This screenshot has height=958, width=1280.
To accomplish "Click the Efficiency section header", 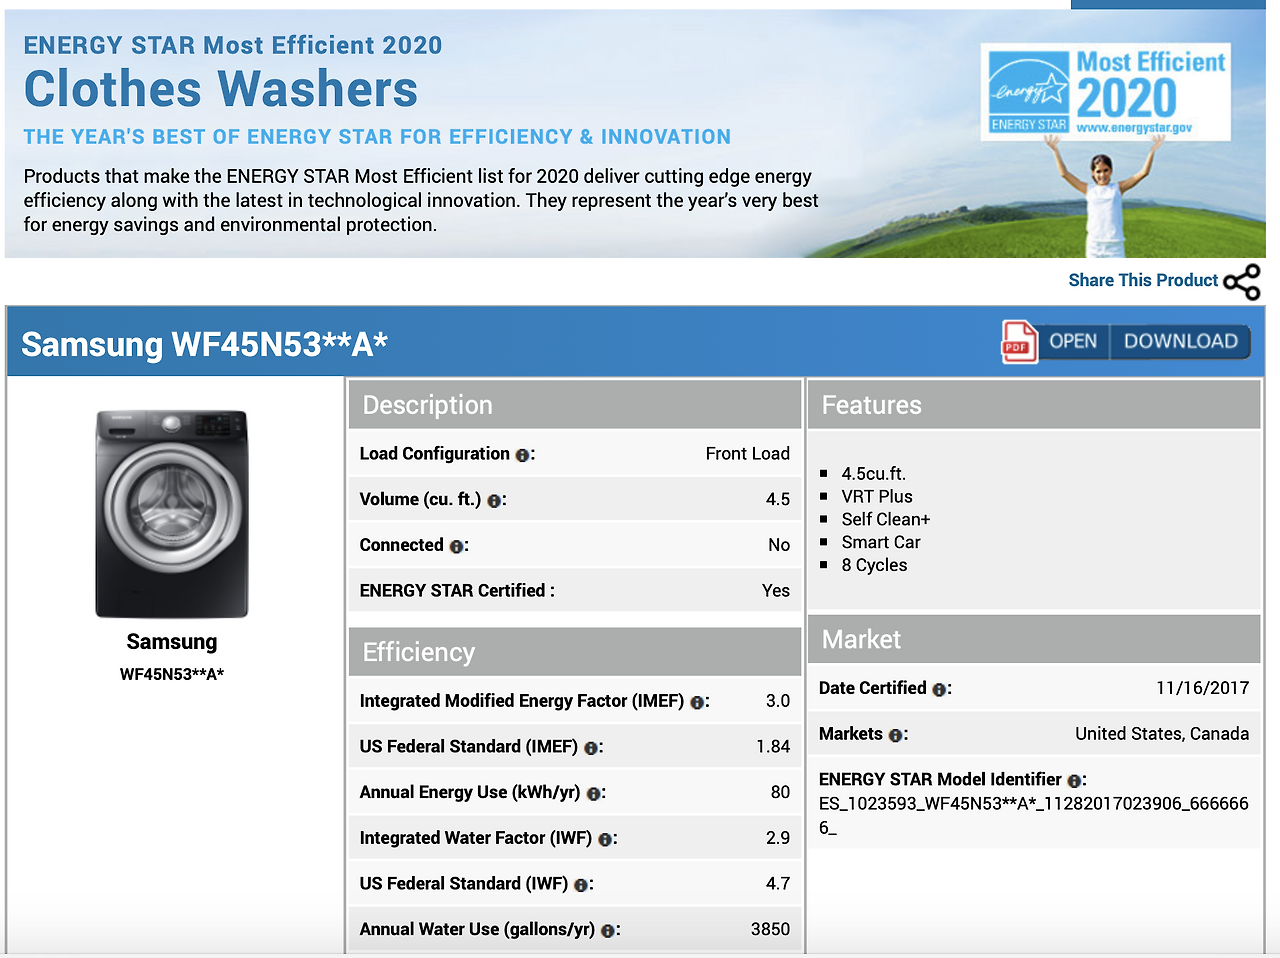I will 575,652.
